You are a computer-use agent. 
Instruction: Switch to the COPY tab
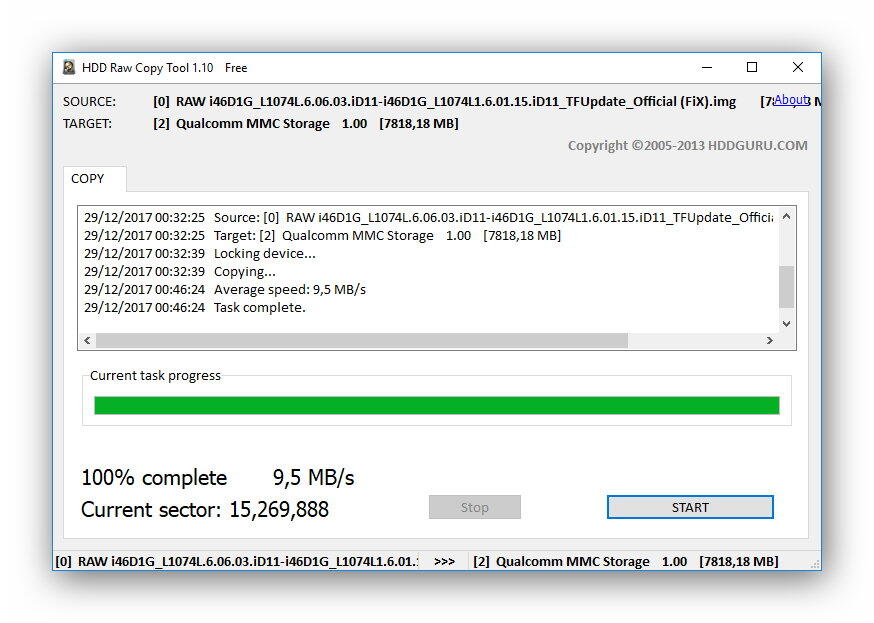coord(88,179)
